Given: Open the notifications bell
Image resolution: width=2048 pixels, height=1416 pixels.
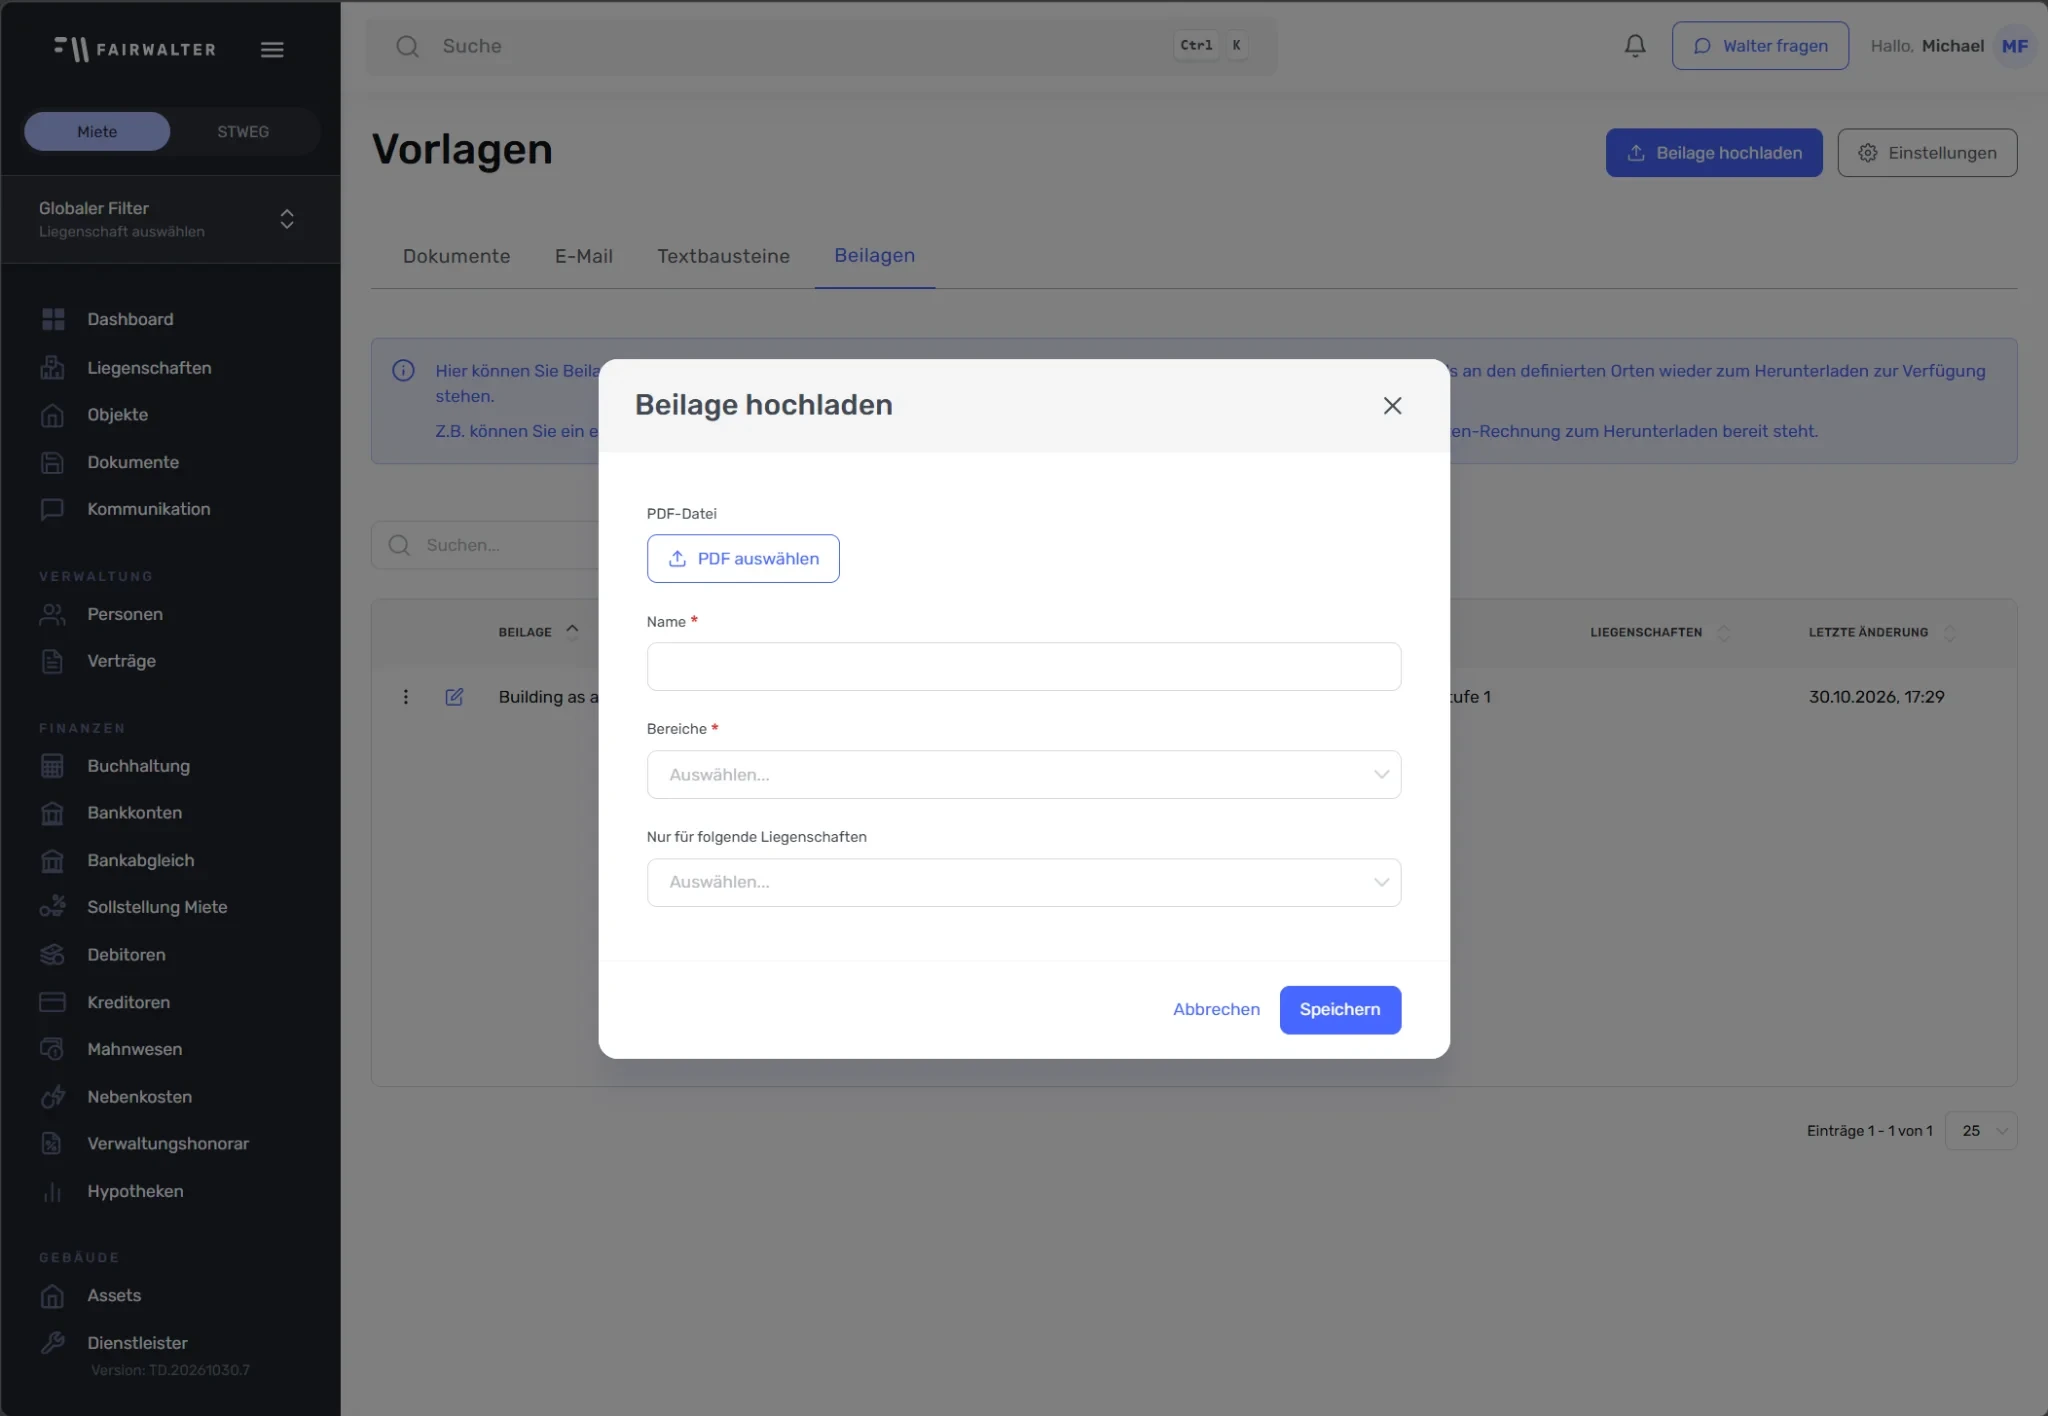Looking at the screenshot, I should (x=1635, y=46).
